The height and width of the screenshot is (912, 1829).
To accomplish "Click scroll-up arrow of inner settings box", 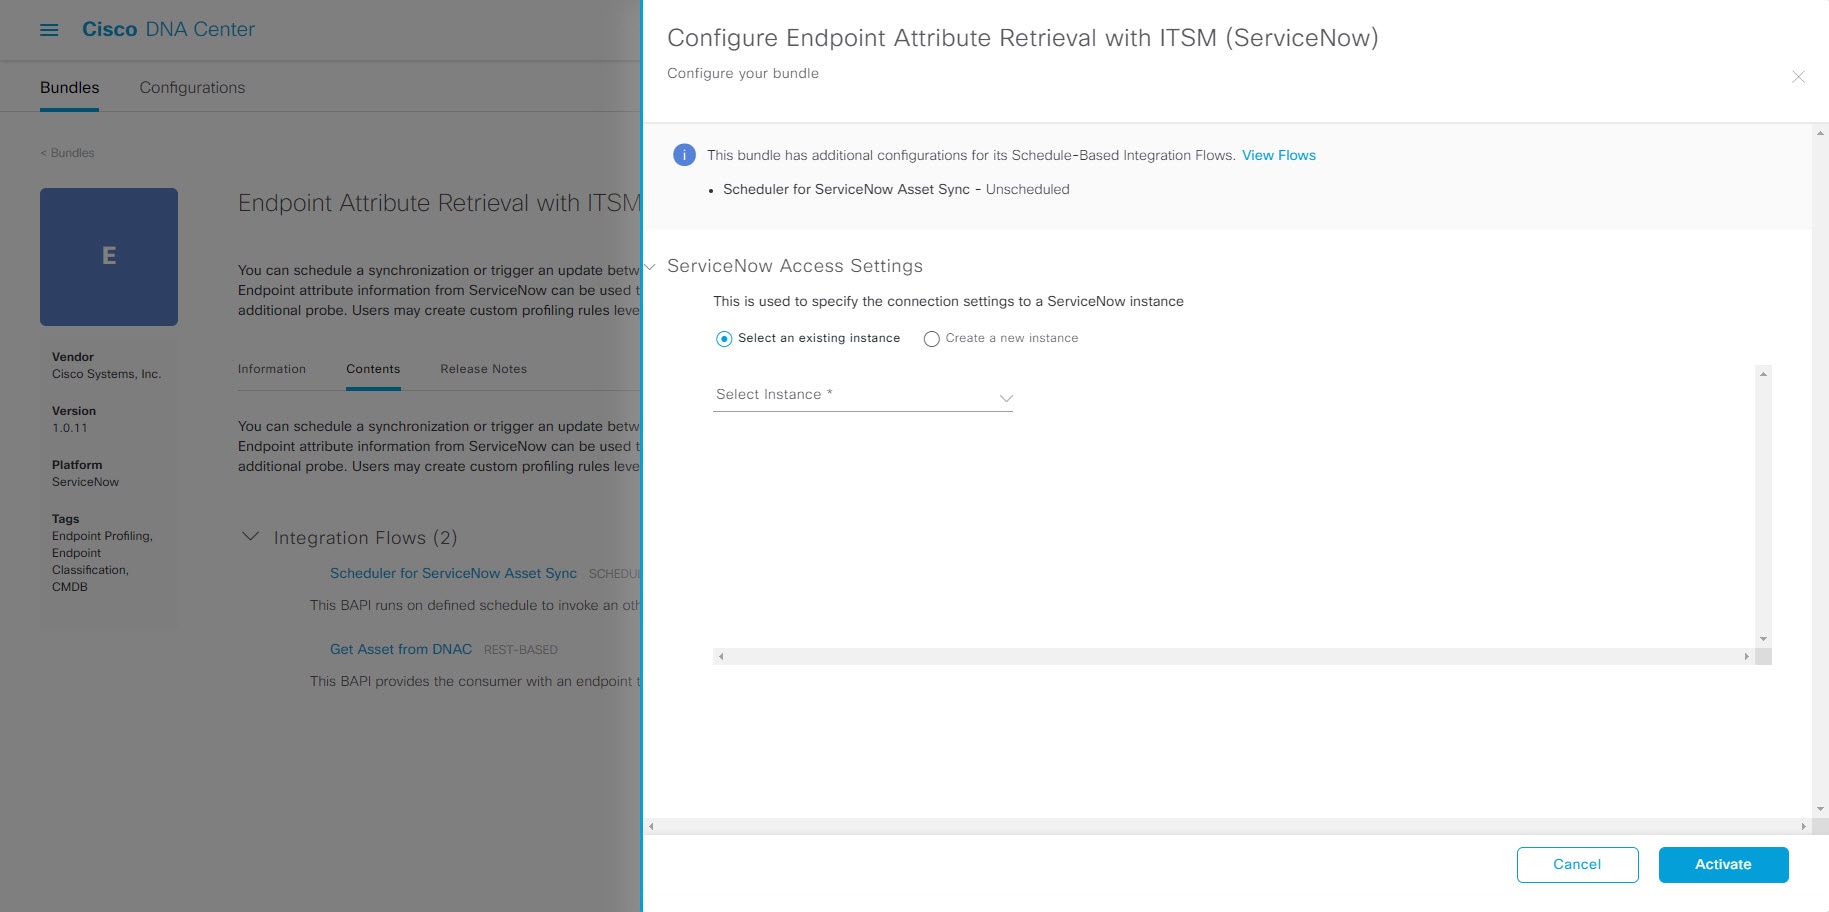I will [1763, 373].
